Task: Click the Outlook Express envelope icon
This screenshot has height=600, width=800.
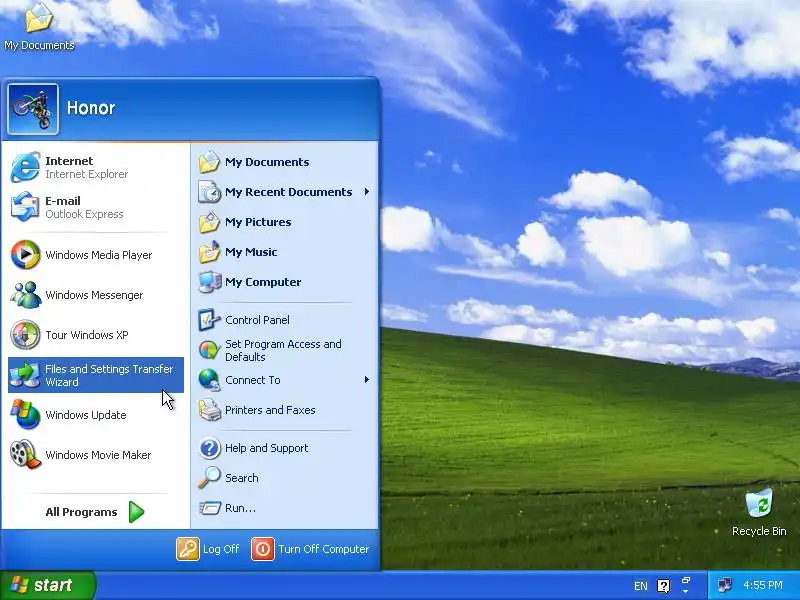Action: coord(25,207)
